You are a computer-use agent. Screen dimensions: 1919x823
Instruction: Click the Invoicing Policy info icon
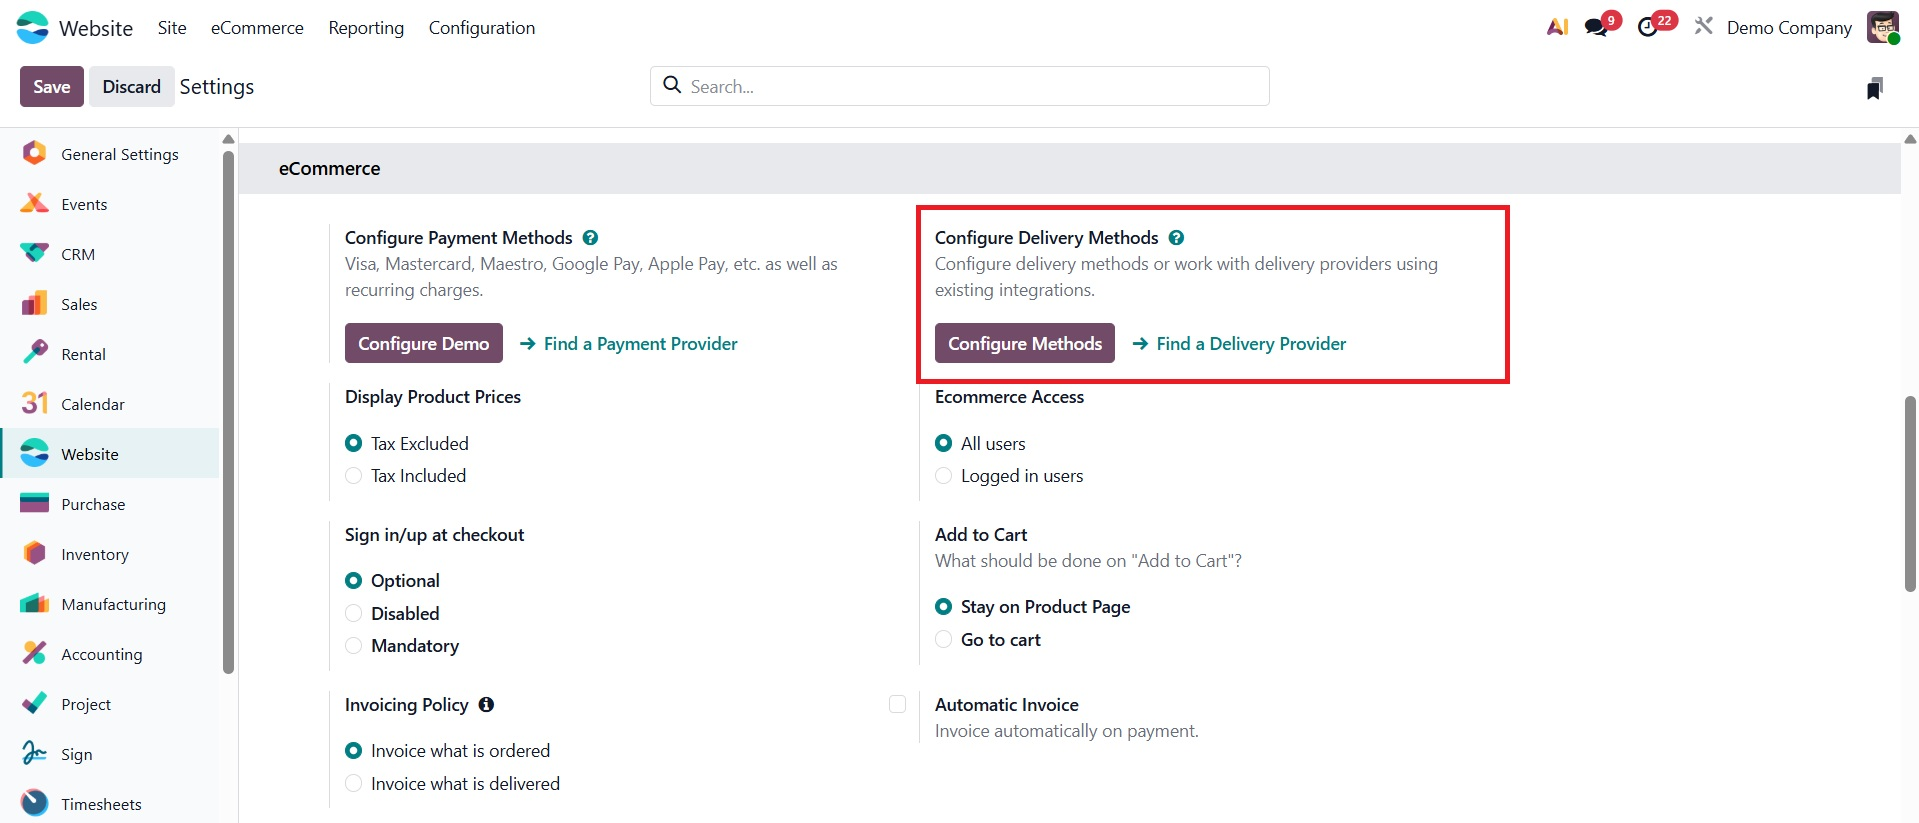pyautogui.click(x=486, y=705)
